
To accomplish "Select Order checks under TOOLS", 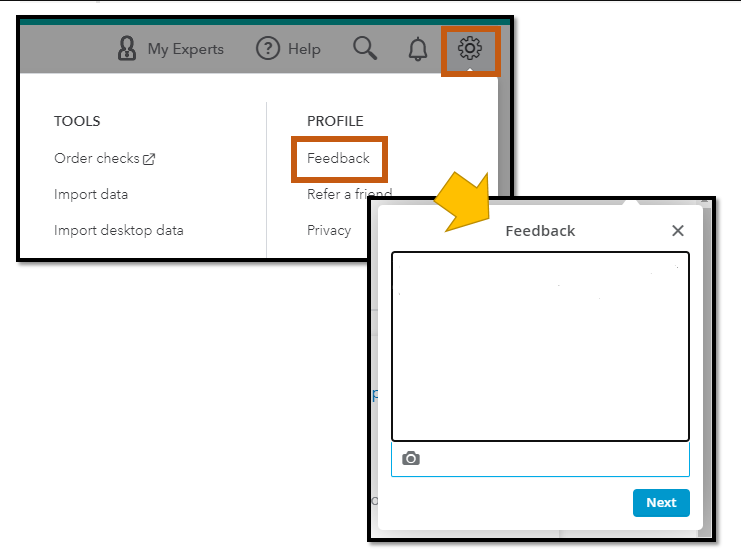I will click(97, 158).
